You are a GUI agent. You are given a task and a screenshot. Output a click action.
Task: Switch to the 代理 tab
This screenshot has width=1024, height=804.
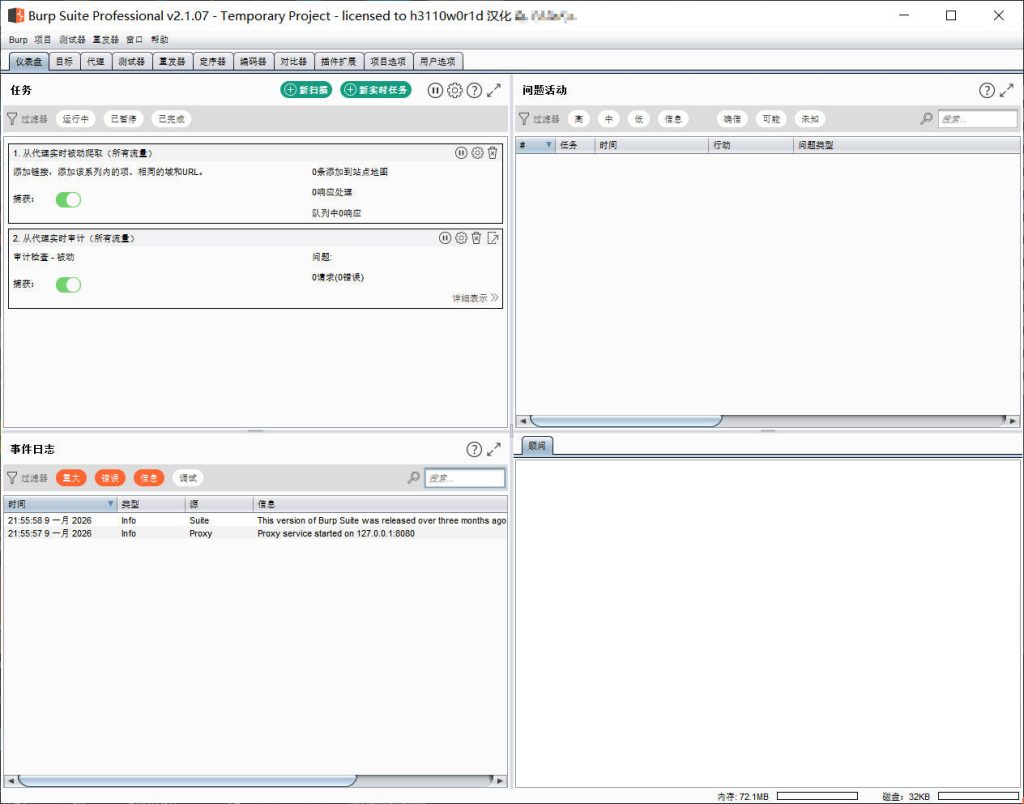94,61
